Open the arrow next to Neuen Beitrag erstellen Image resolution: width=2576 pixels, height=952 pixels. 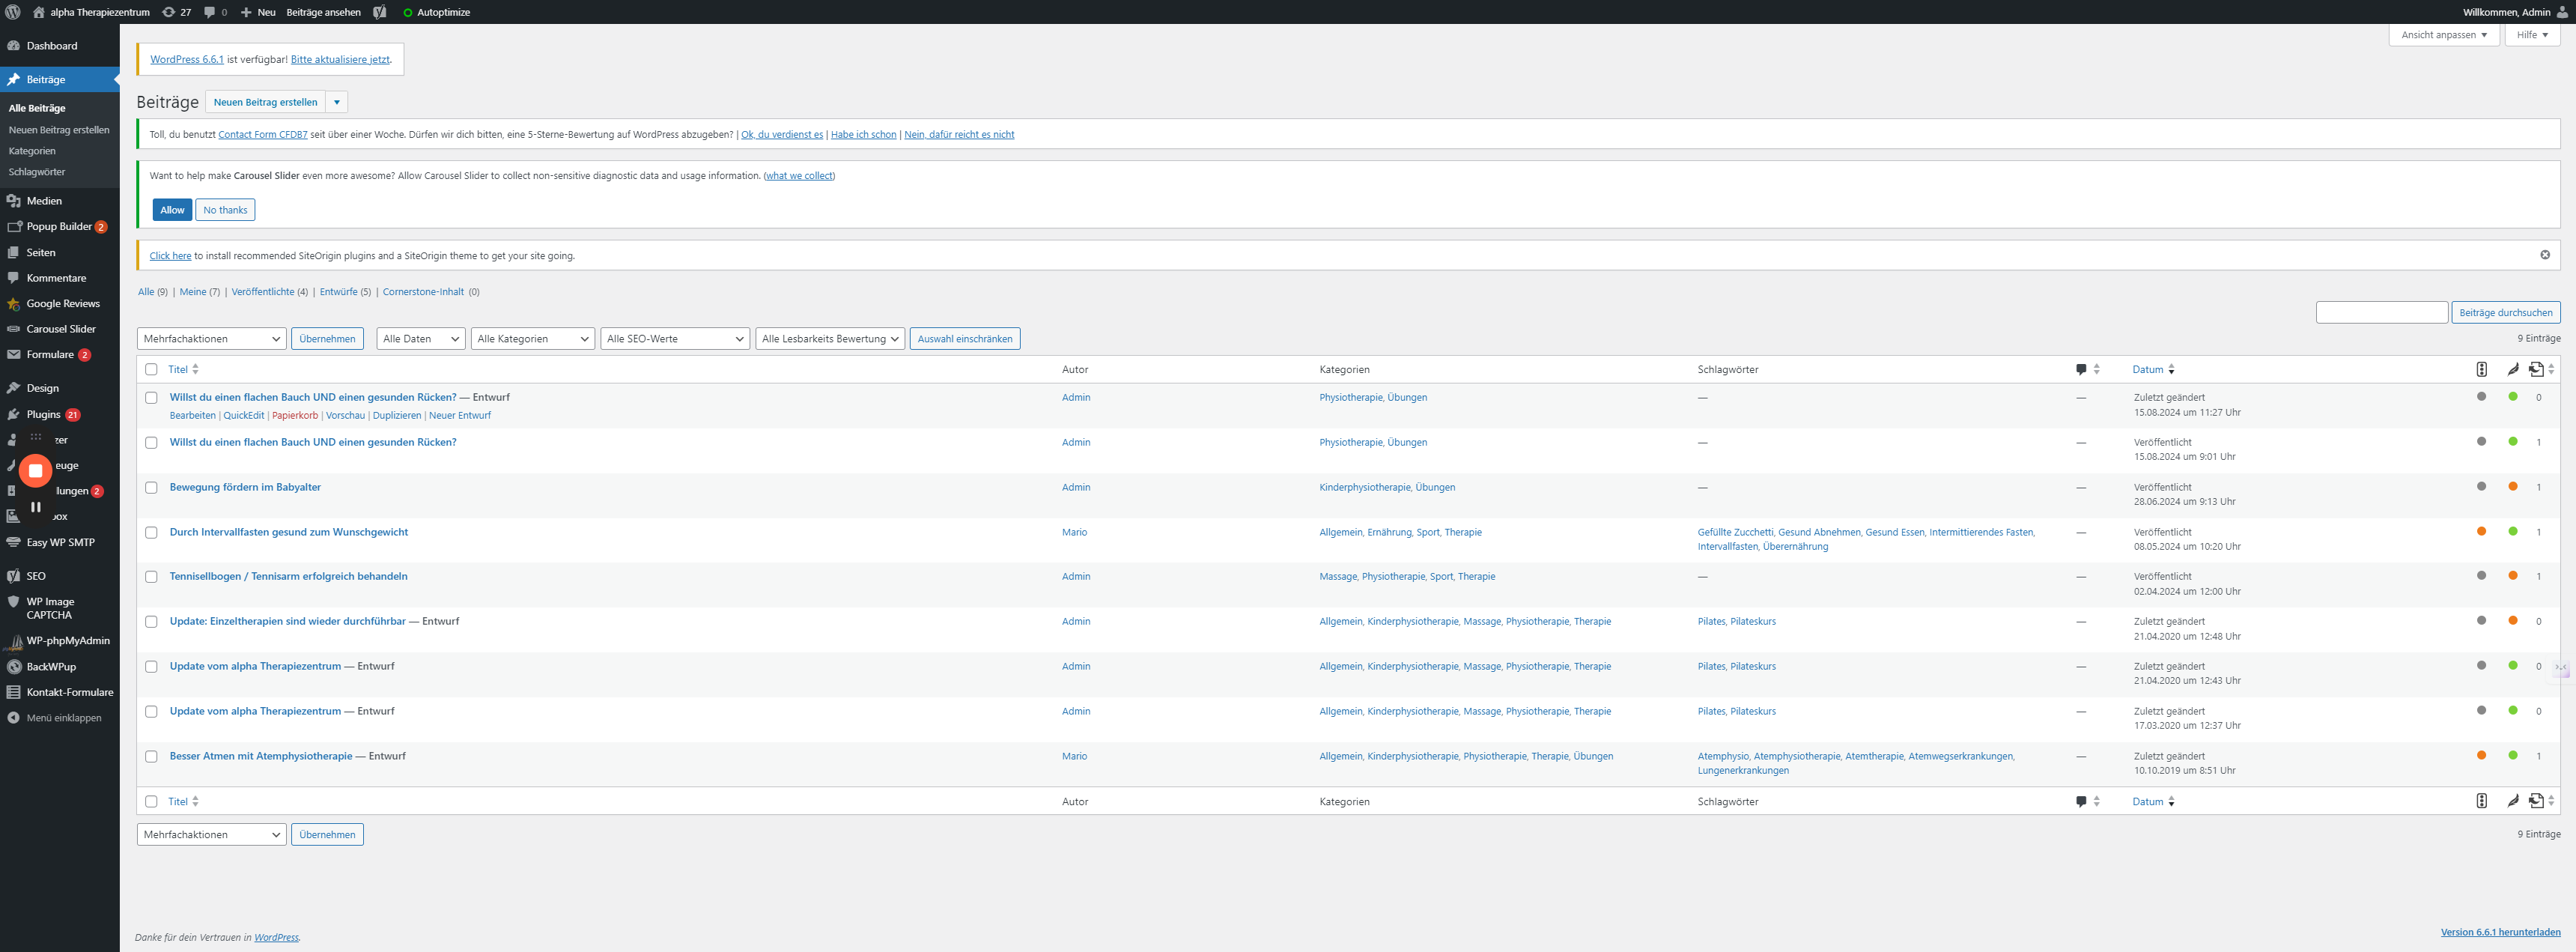pyautogui.click(x=337, y=102)
